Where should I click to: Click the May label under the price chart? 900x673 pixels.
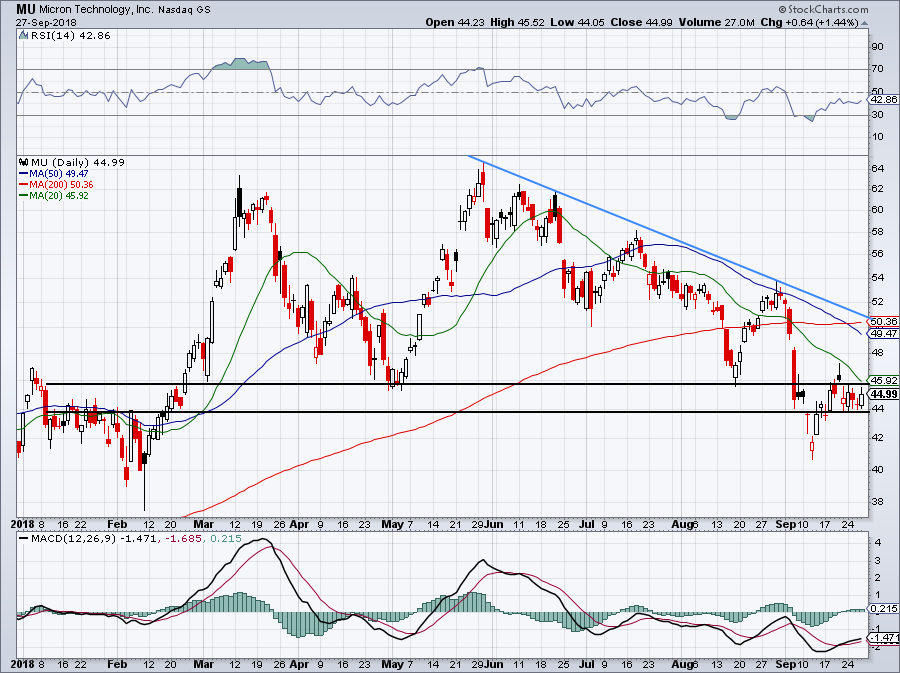(x=393, y=524)
